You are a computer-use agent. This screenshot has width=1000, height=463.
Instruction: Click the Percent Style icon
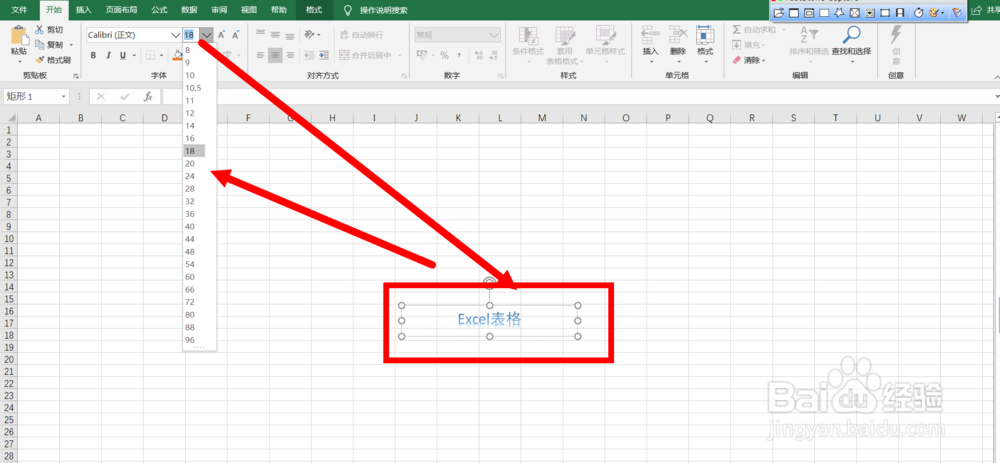point(444,55)
